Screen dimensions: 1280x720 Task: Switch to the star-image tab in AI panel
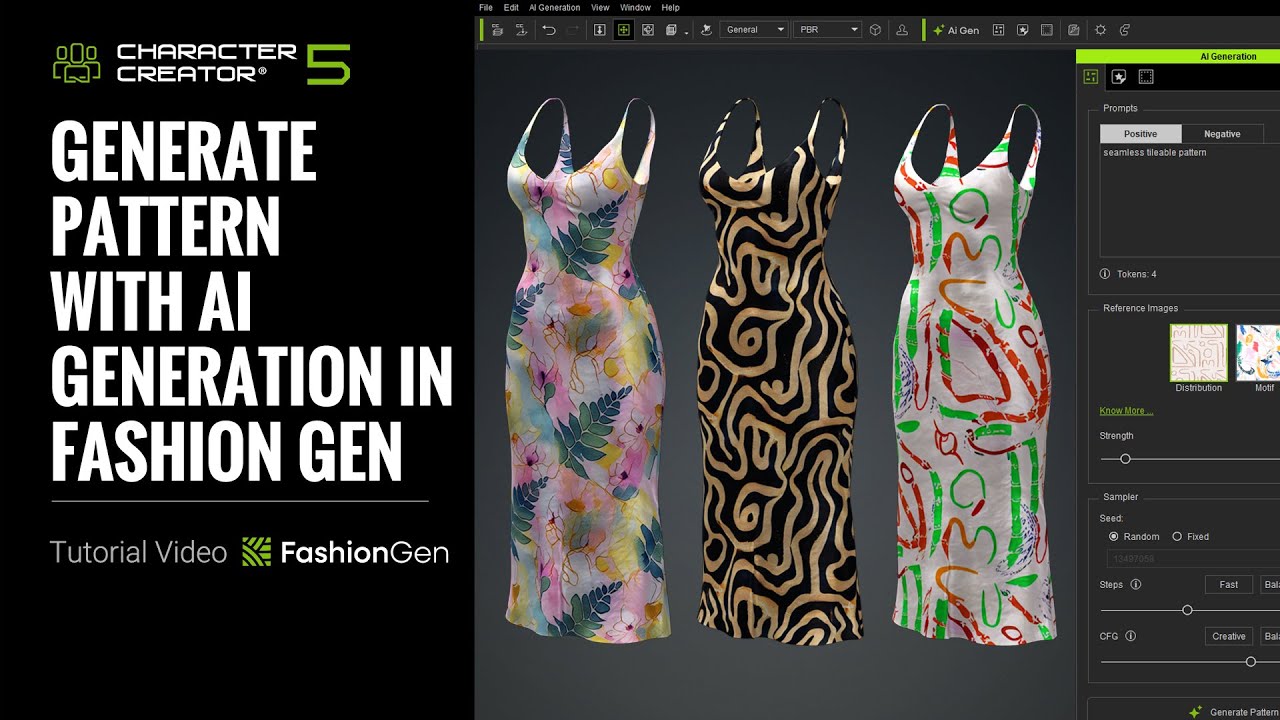[1119, 77]
